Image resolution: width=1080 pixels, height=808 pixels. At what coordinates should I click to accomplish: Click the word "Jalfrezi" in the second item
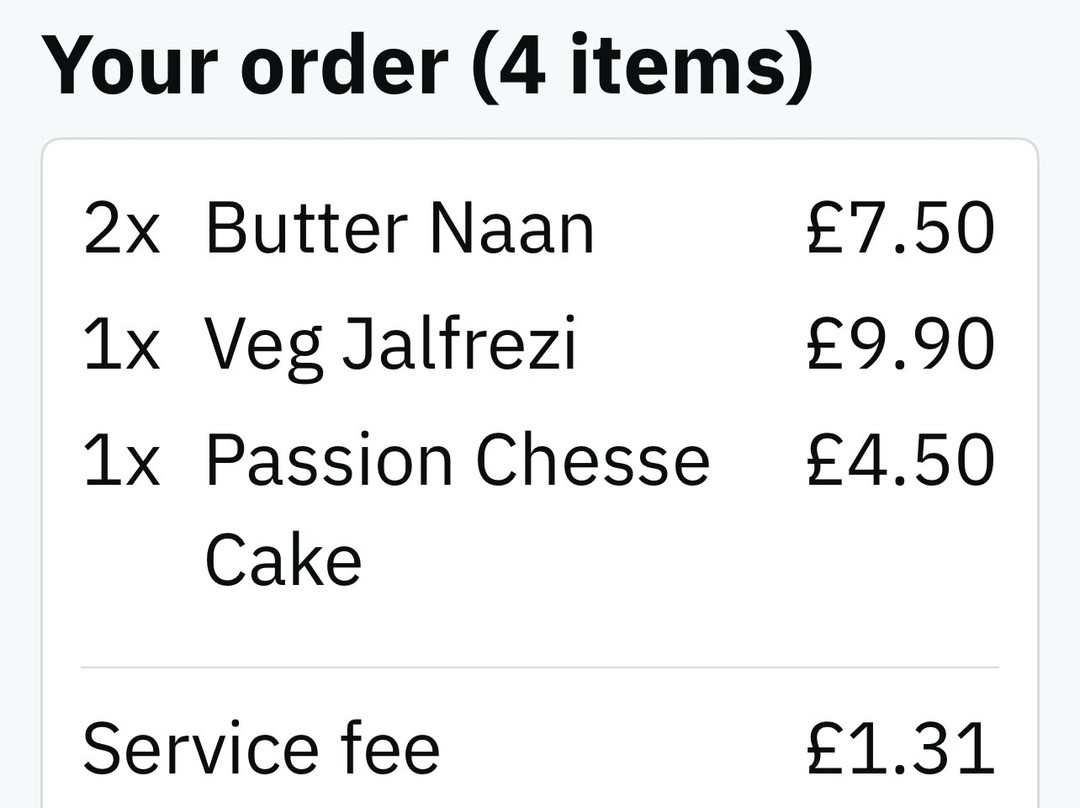pyautogui.click(x=459, y=345)
